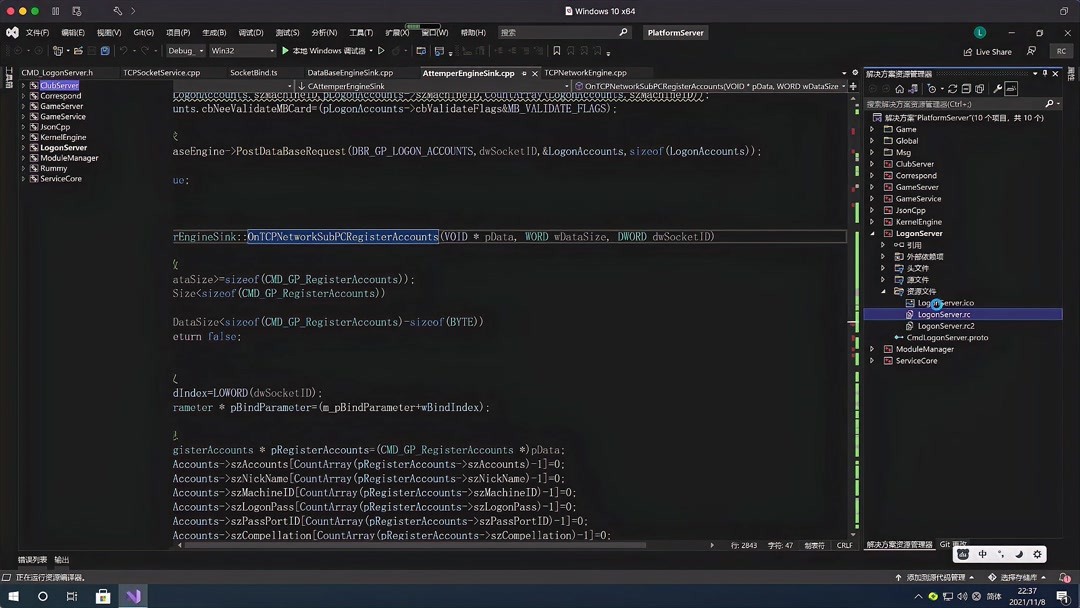Switch to the TCPNetworkEngine.cpp tab

(585, 72)
